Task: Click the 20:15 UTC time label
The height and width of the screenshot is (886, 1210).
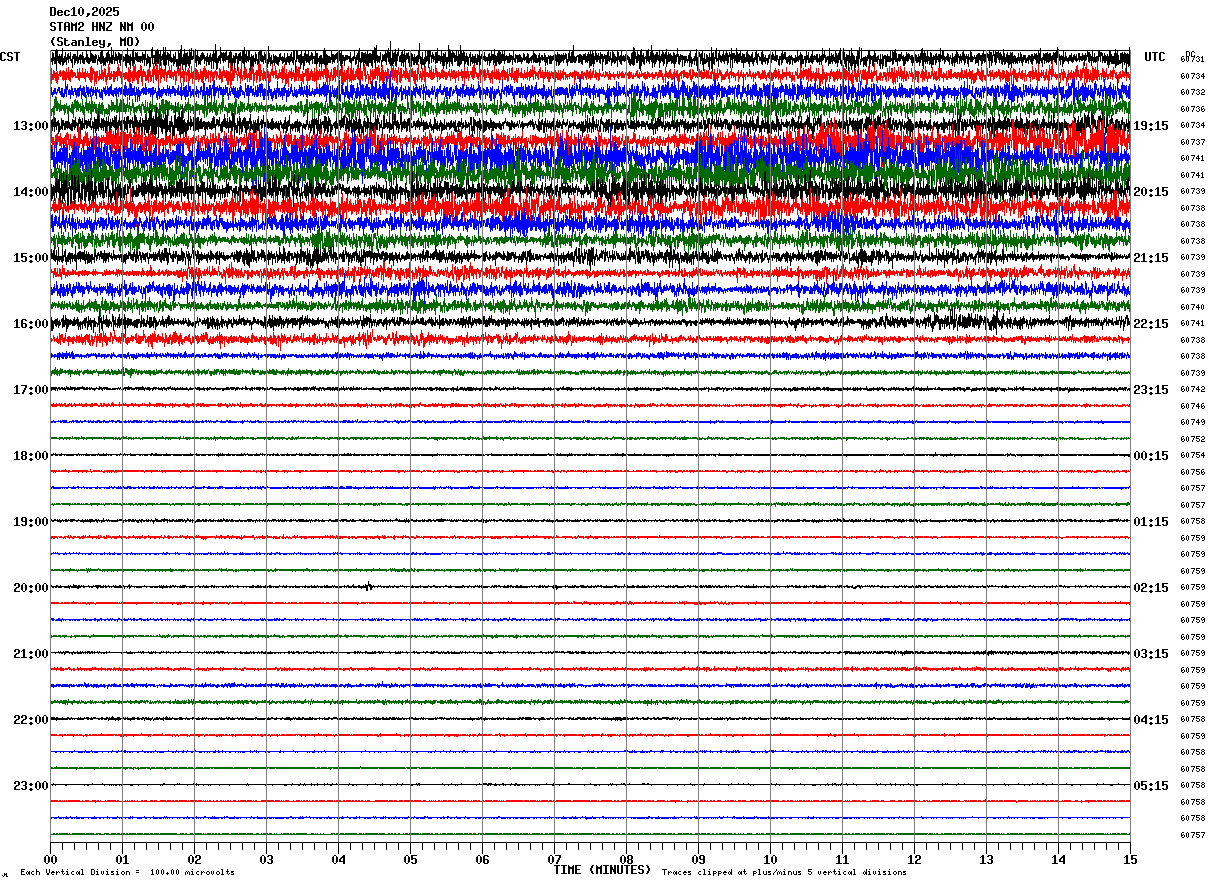Action: (x=1150, y=192)
